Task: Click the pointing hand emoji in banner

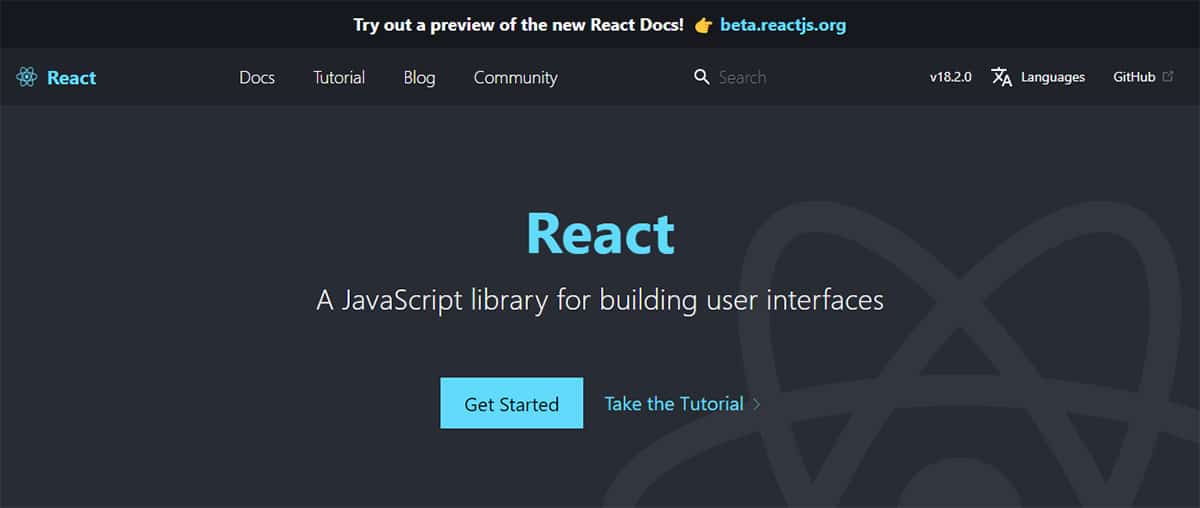Action: [701, 25]
